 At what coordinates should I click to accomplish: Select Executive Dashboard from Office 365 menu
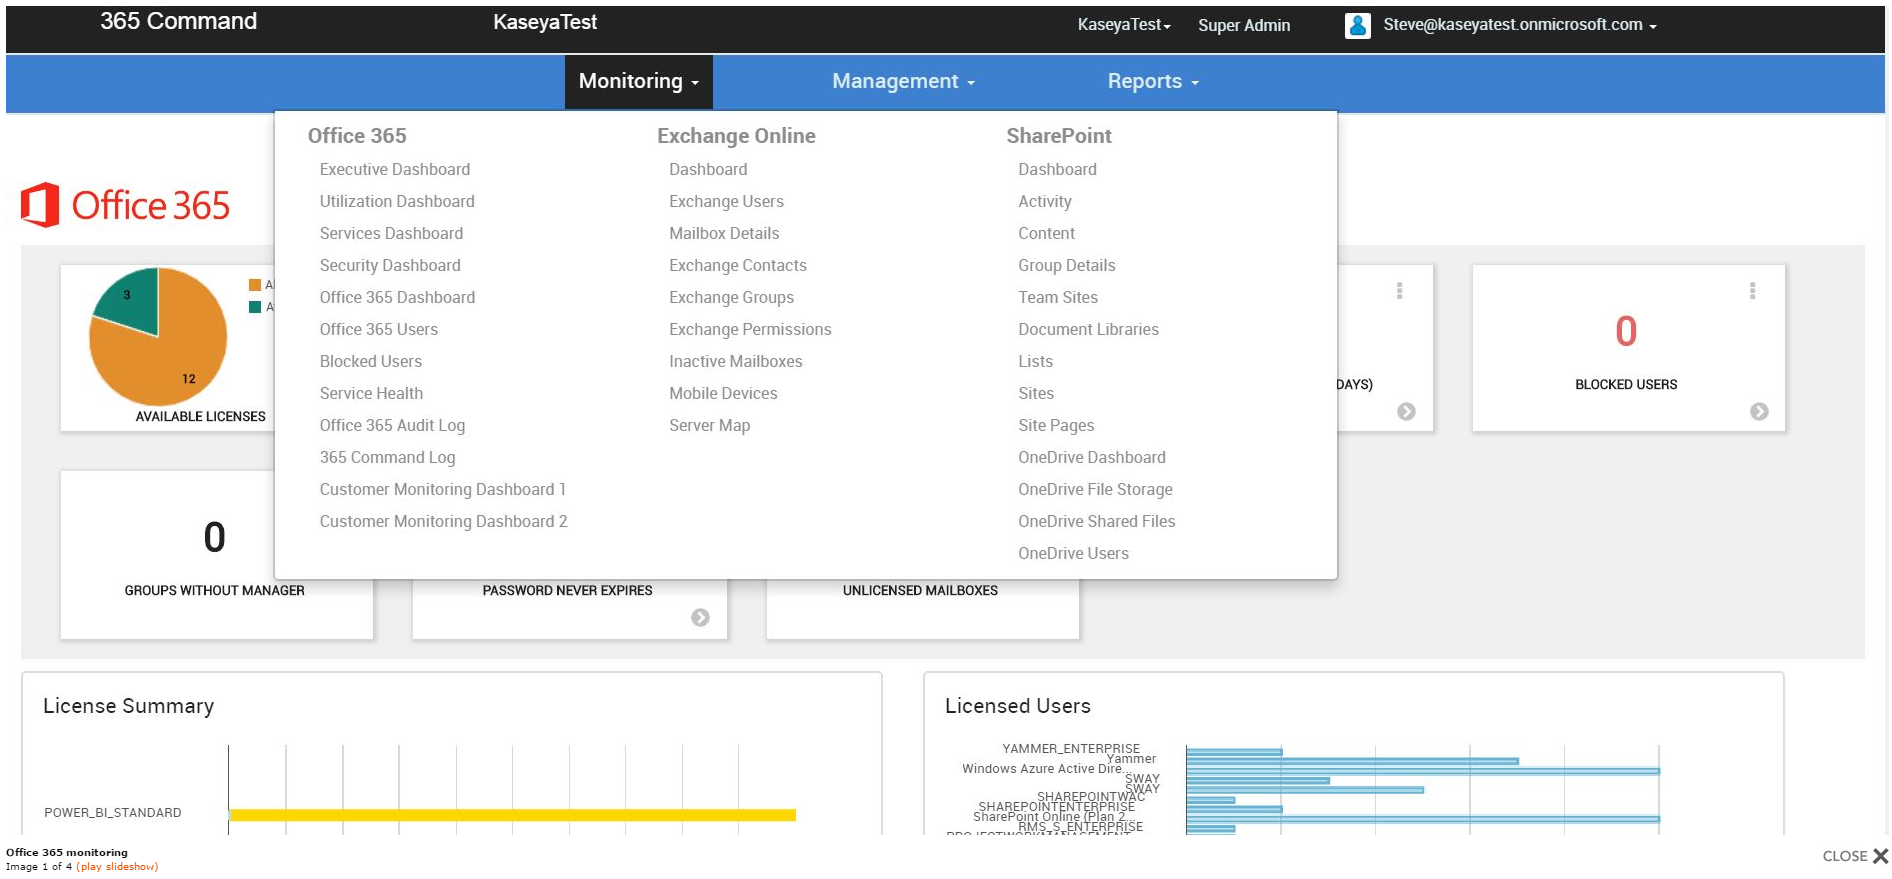[395, 170]
